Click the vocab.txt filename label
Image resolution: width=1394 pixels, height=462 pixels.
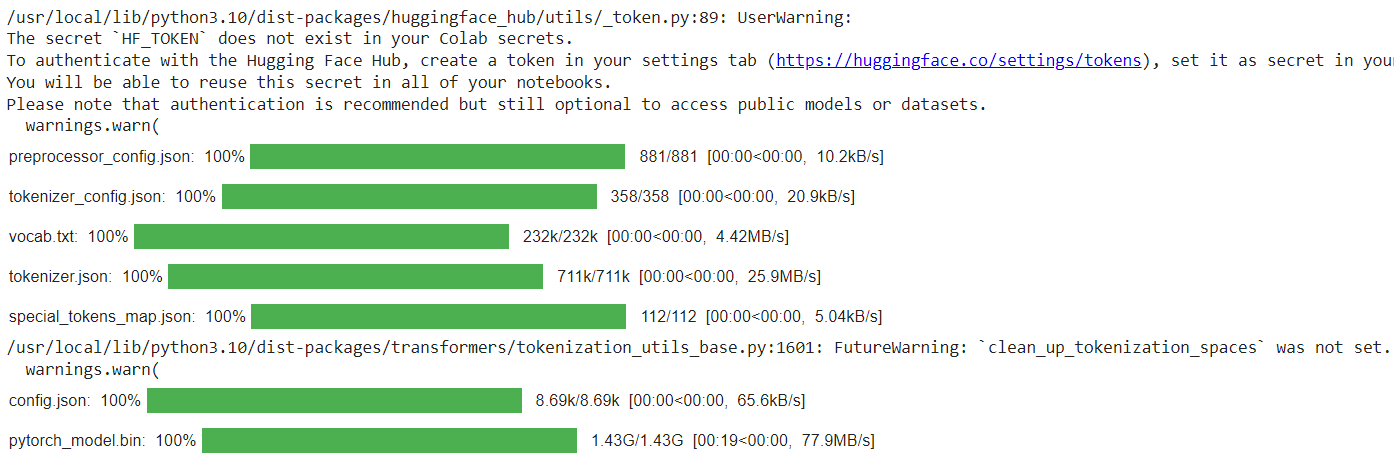[44, 237]
